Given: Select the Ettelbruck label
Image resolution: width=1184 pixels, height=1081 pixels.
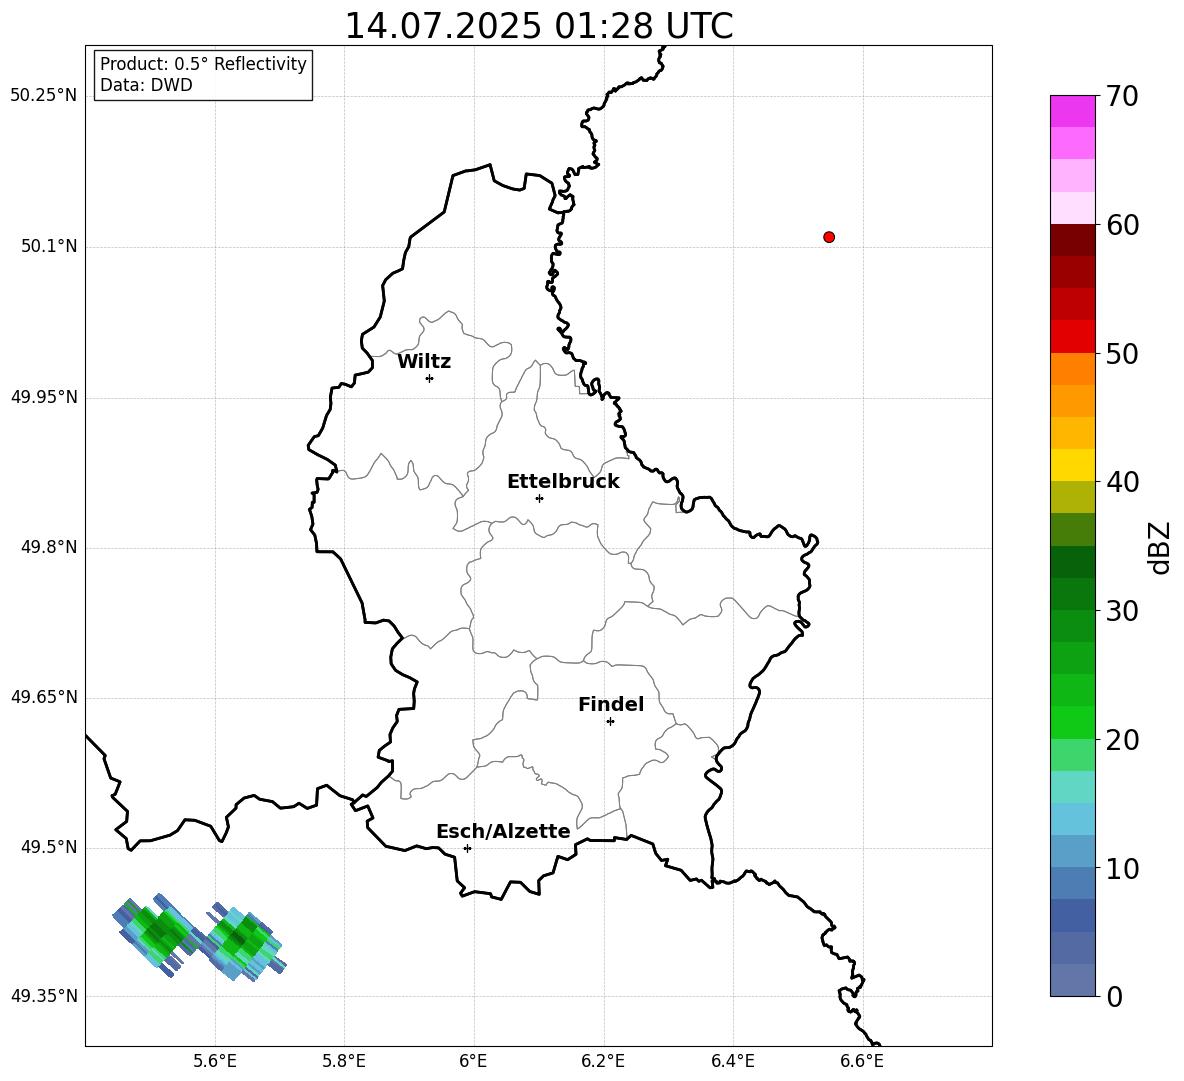Looking at the screenshot, I should [563, 482].
